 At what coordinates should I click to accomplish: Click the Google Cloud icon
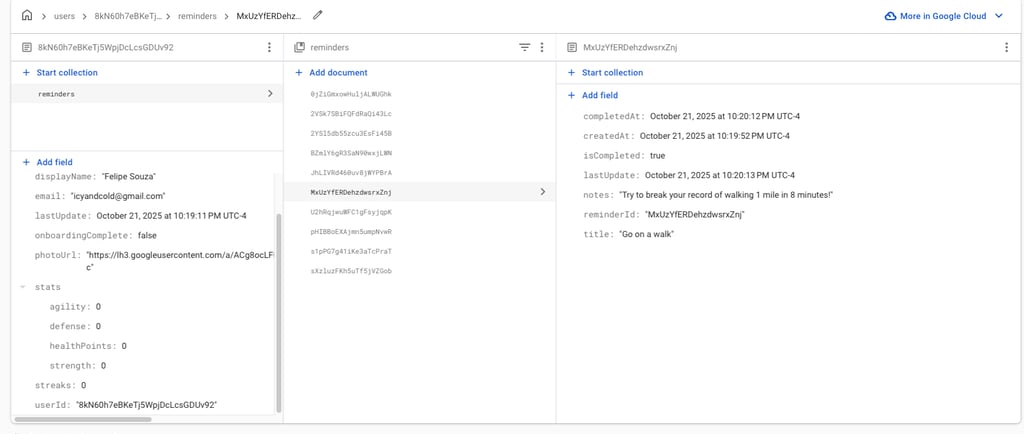[890, 16]
